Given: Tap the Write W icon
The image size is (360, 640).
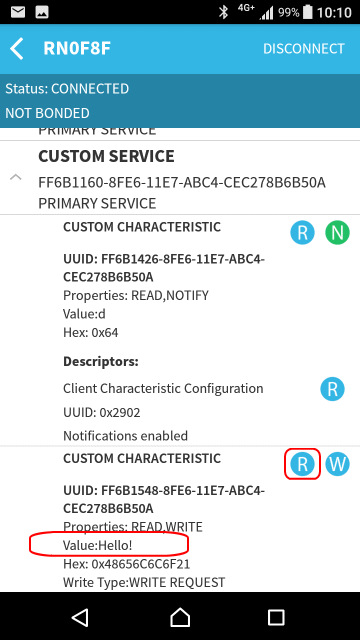Looking at the screenshot, I should (337, 464).
